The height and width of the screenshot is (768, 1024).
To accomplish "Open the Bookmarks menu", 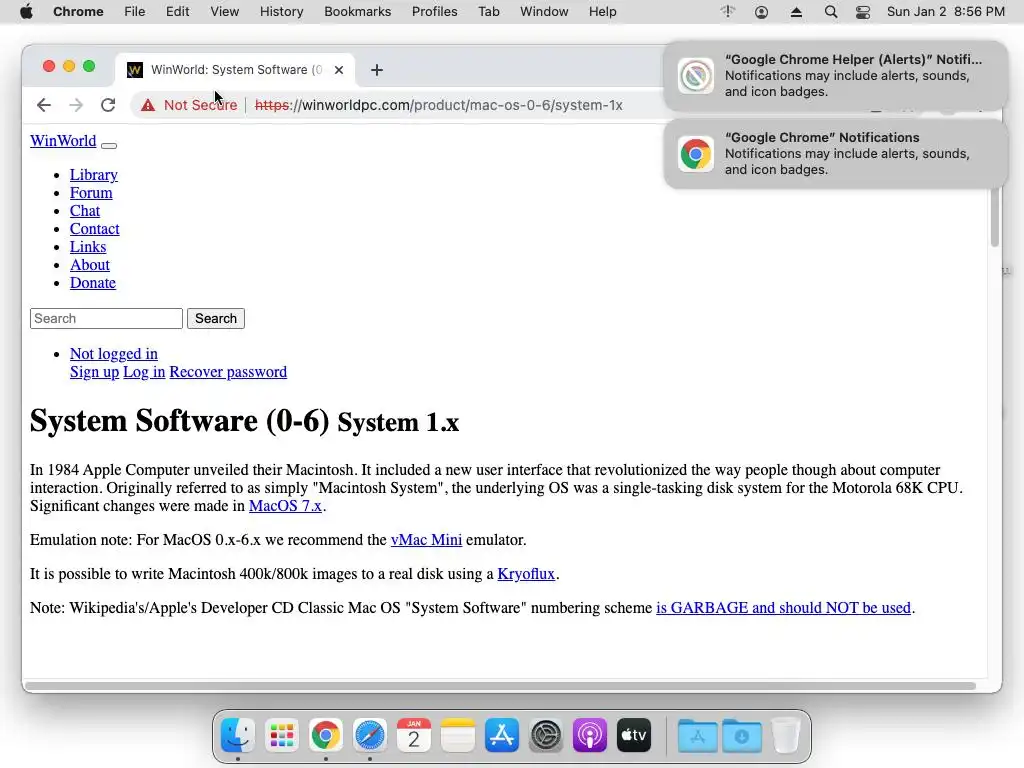I will 358,12.
